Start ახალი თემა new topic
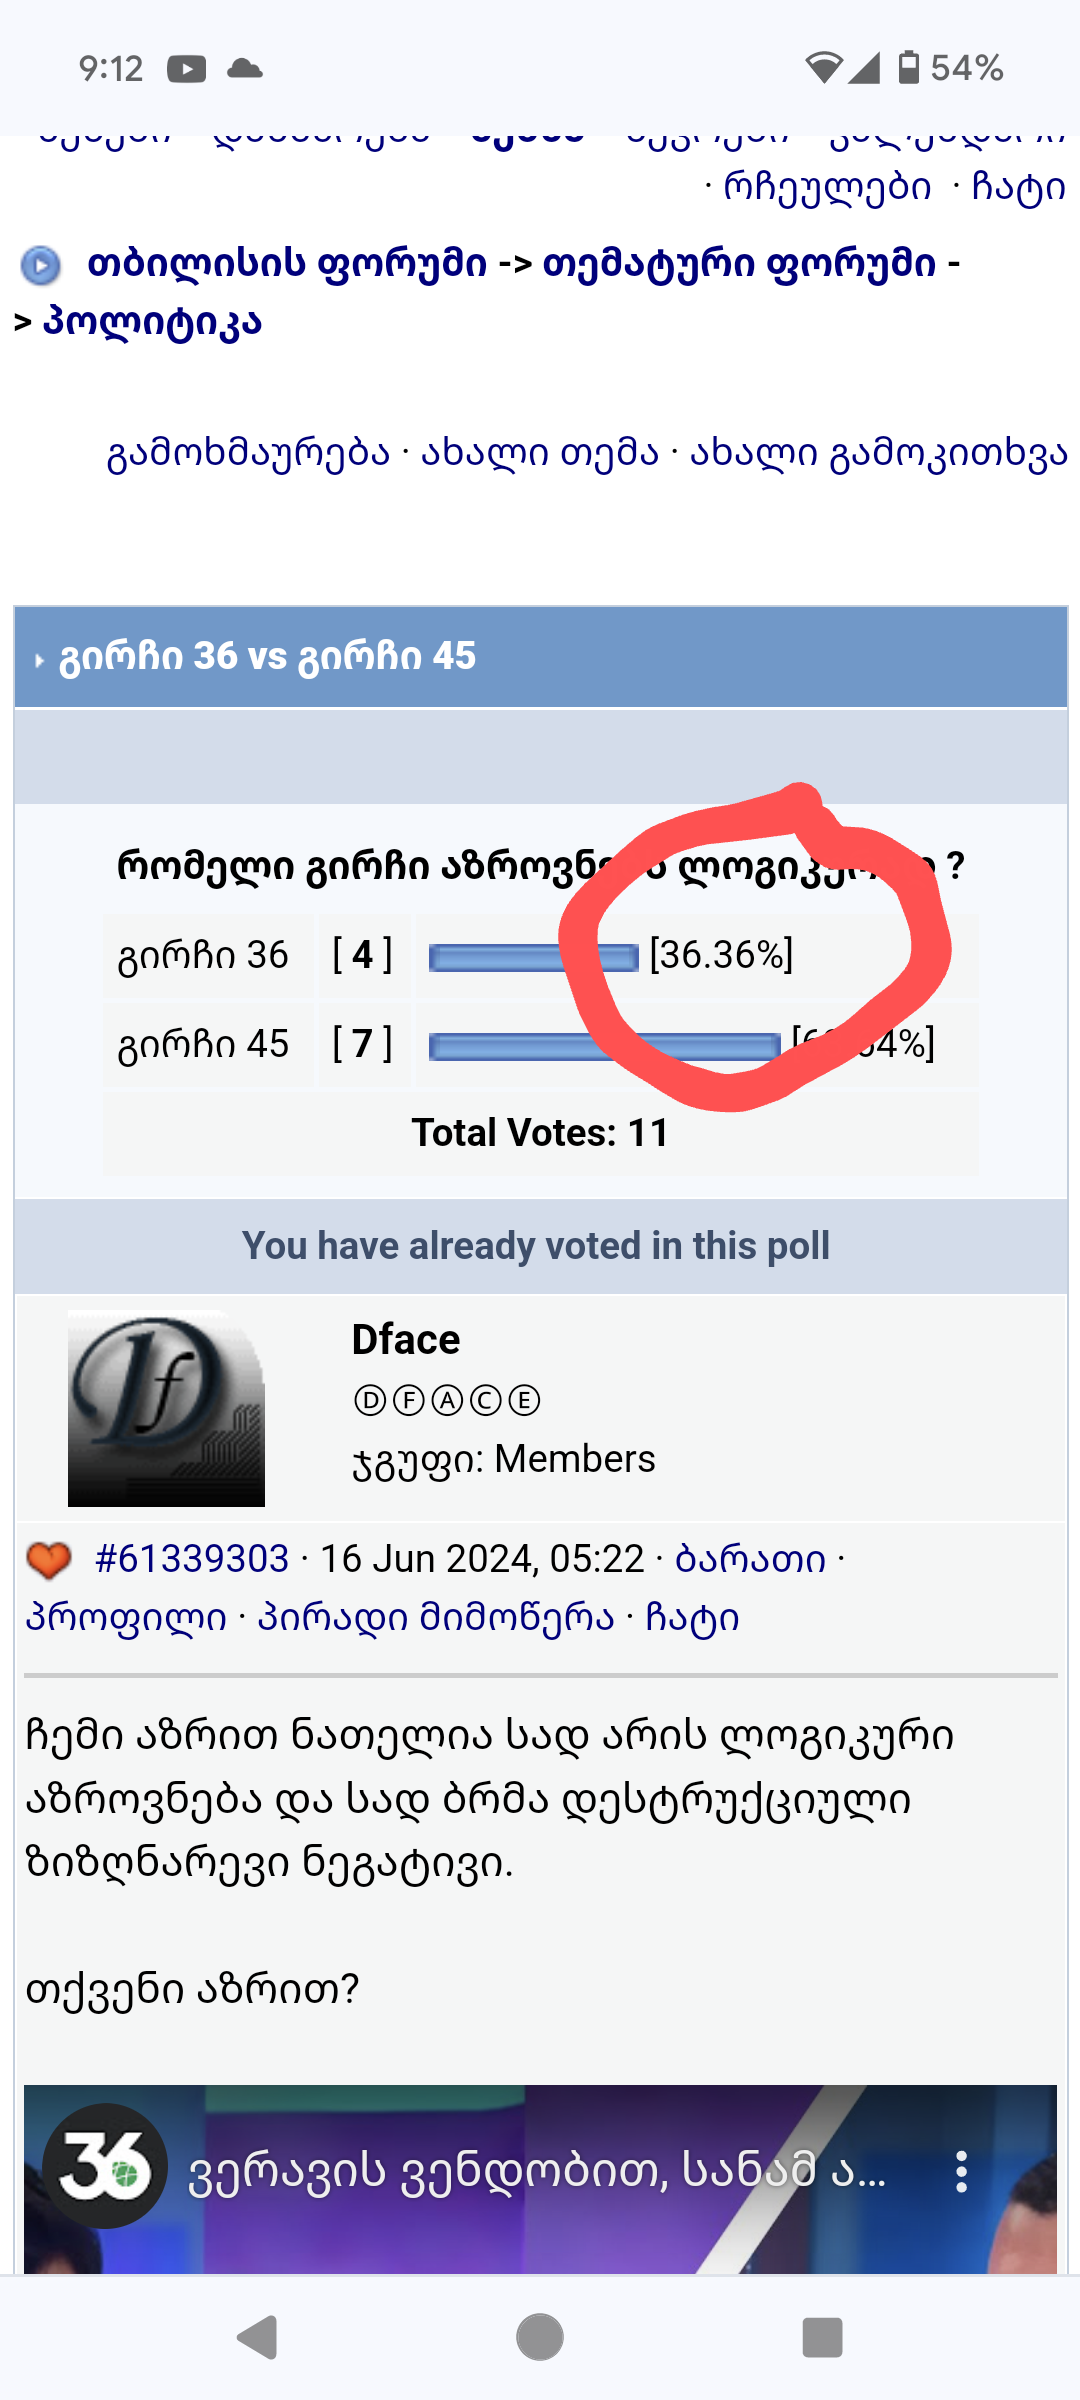Screen dimensions: 1080x2400 pos(540,454)
